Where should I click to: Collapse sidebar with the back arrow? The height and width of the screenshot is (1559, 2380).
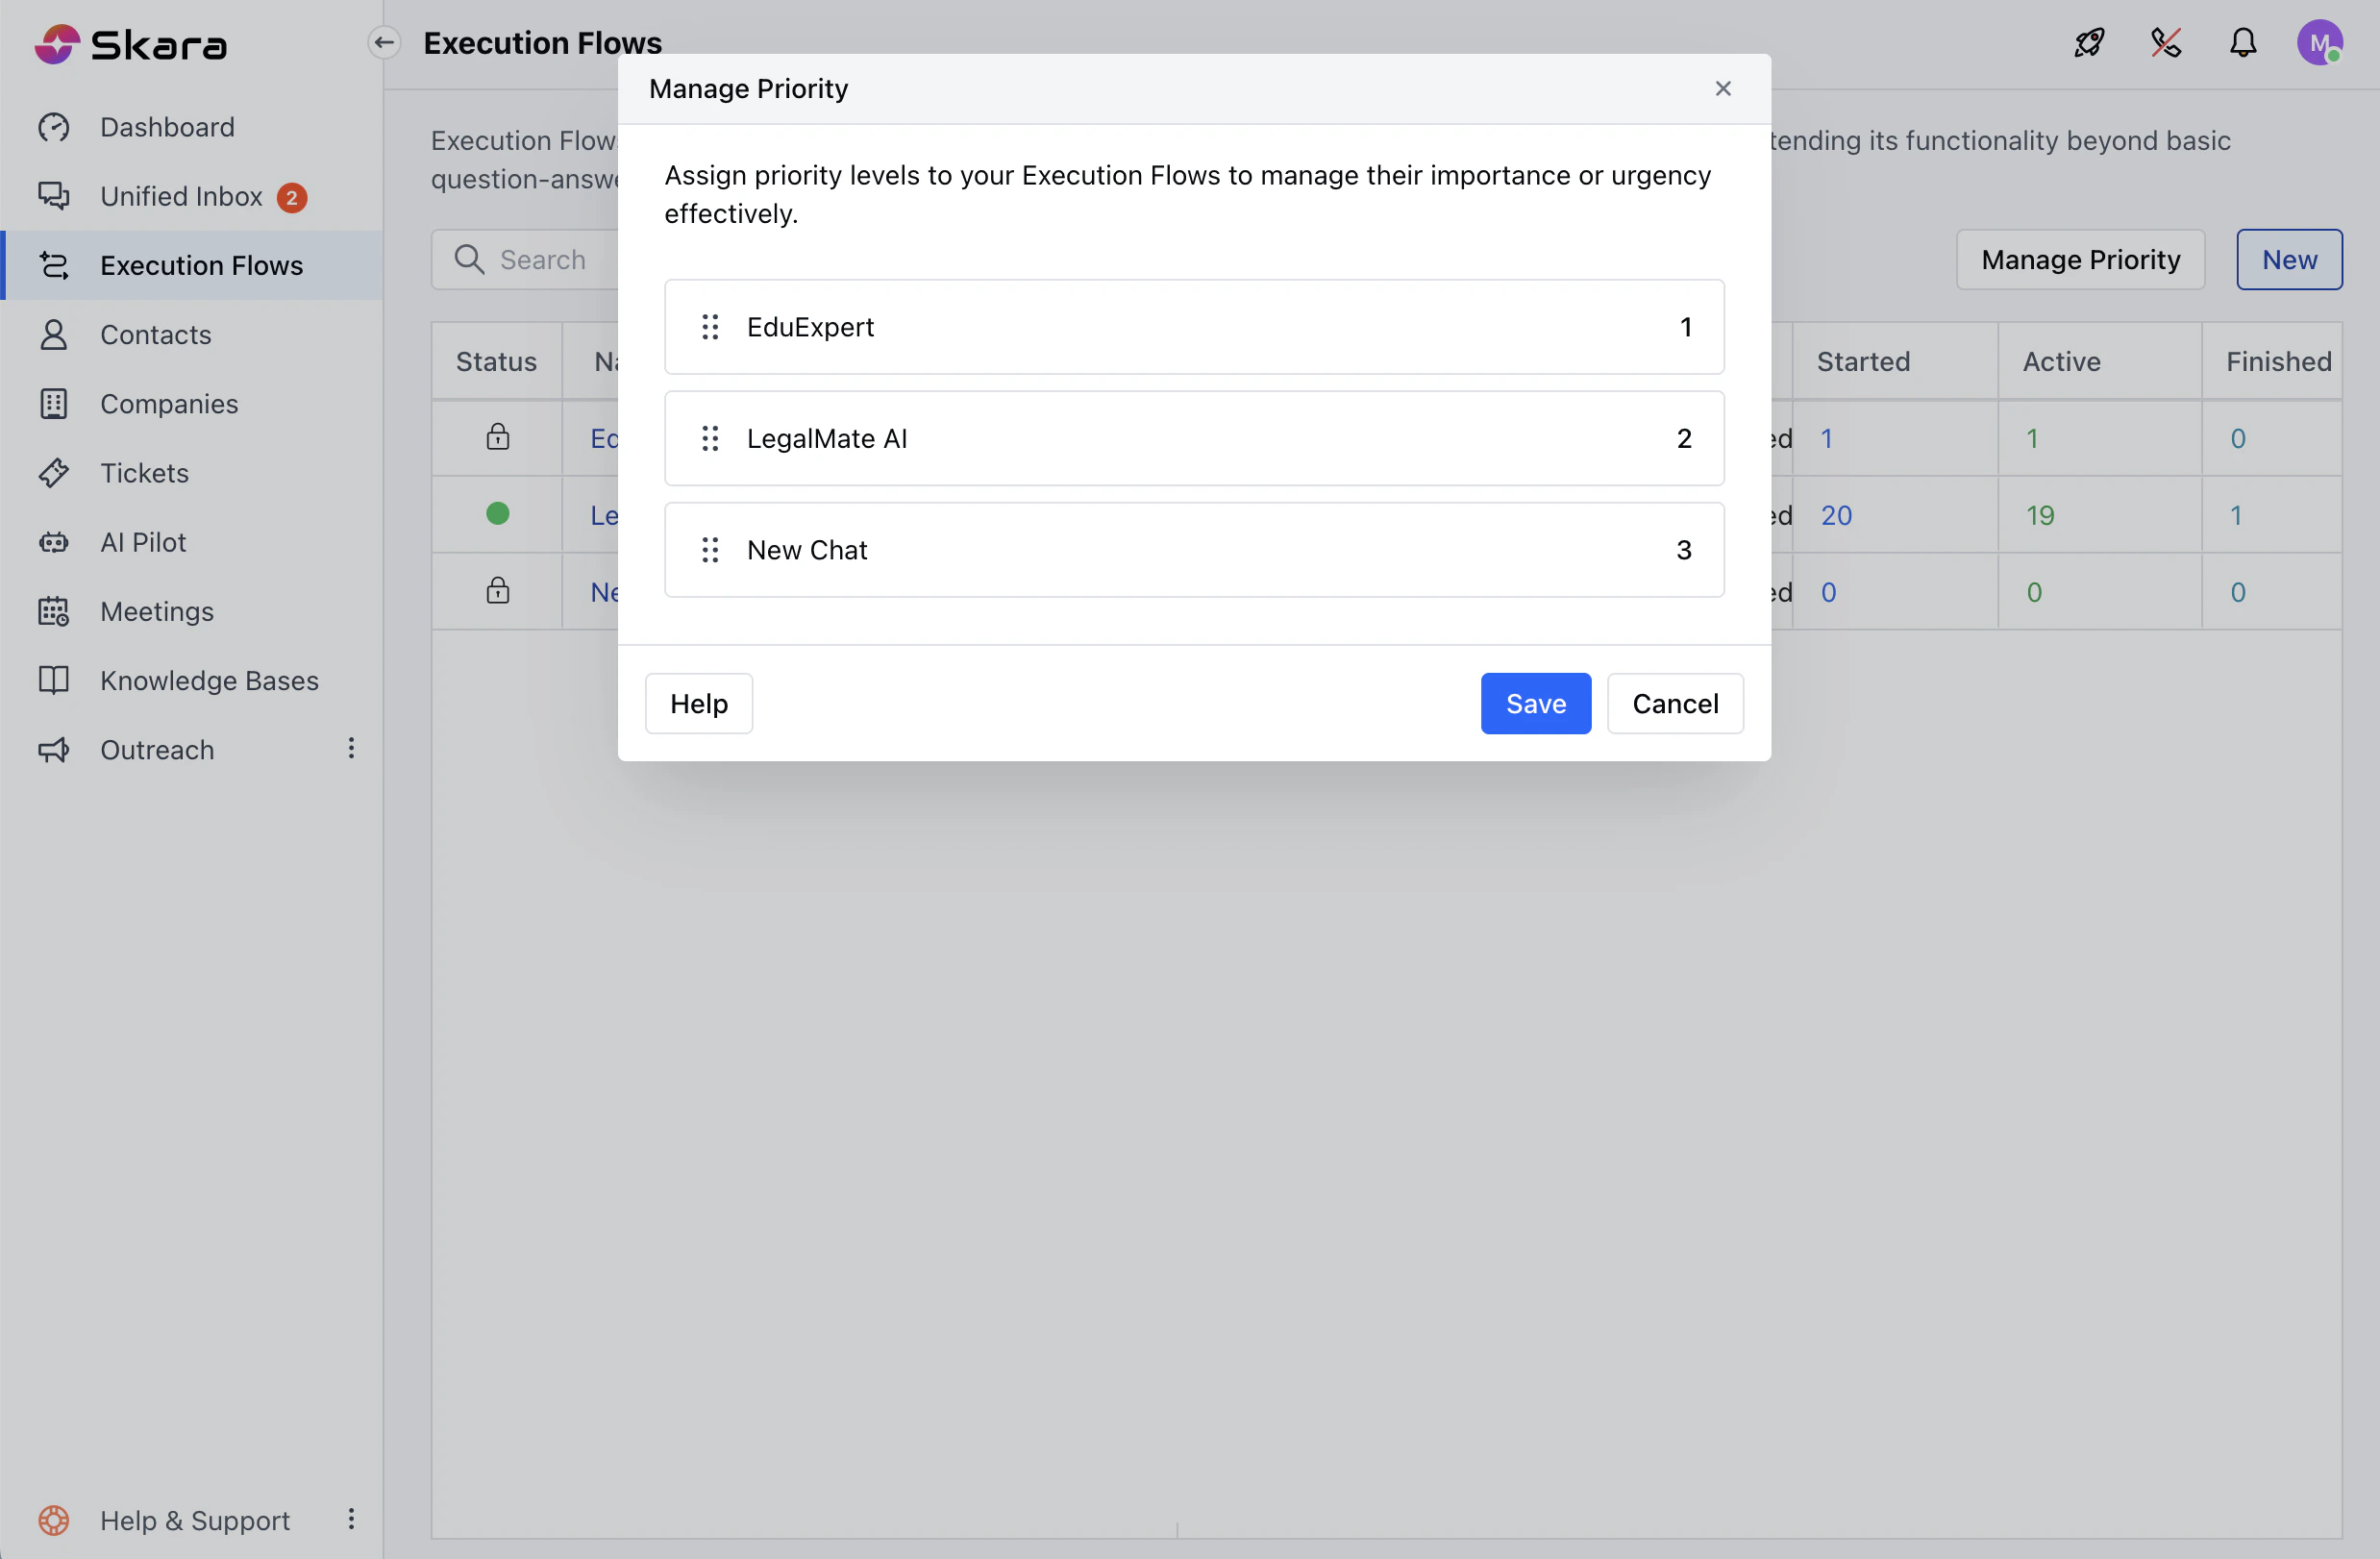pyautogui.click(x=384, y=43)
